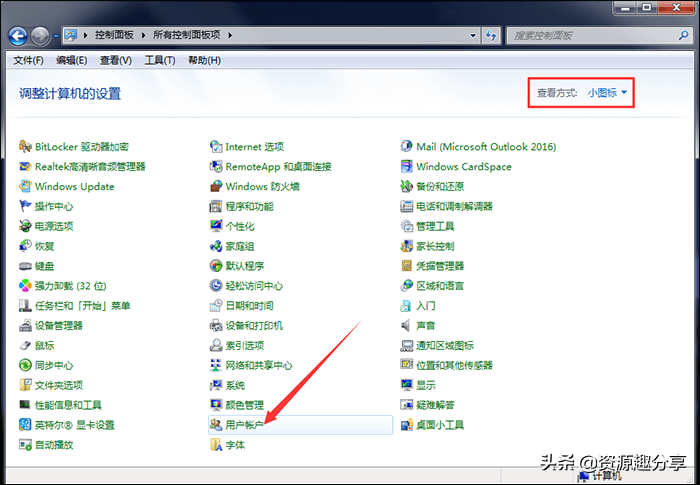The height and width of the screenshot is (485, 700).
Task: Open the BitLocker 驱动器加密 icon
Action: 25,146
